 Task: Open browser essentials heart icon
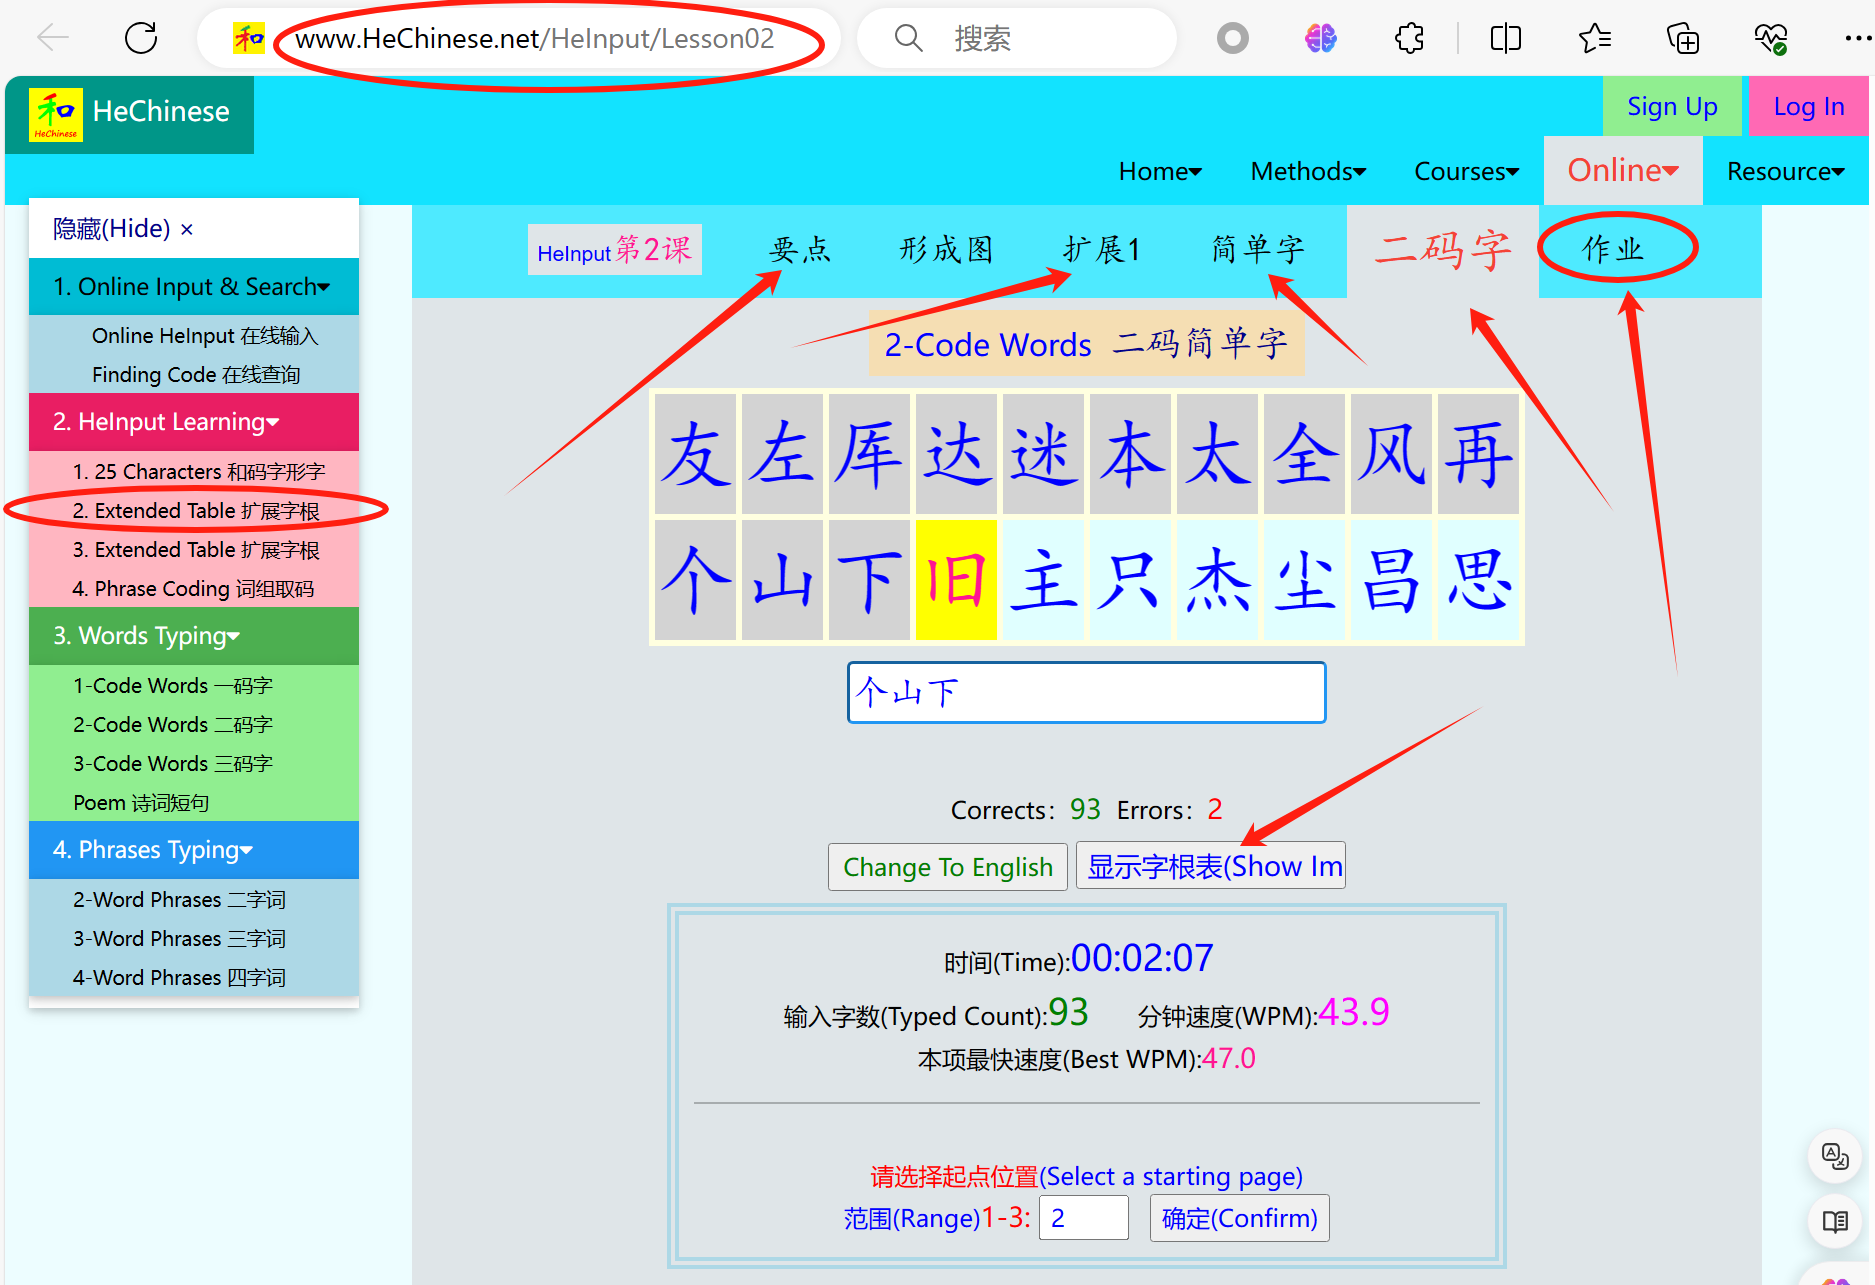pos(1771,39)
